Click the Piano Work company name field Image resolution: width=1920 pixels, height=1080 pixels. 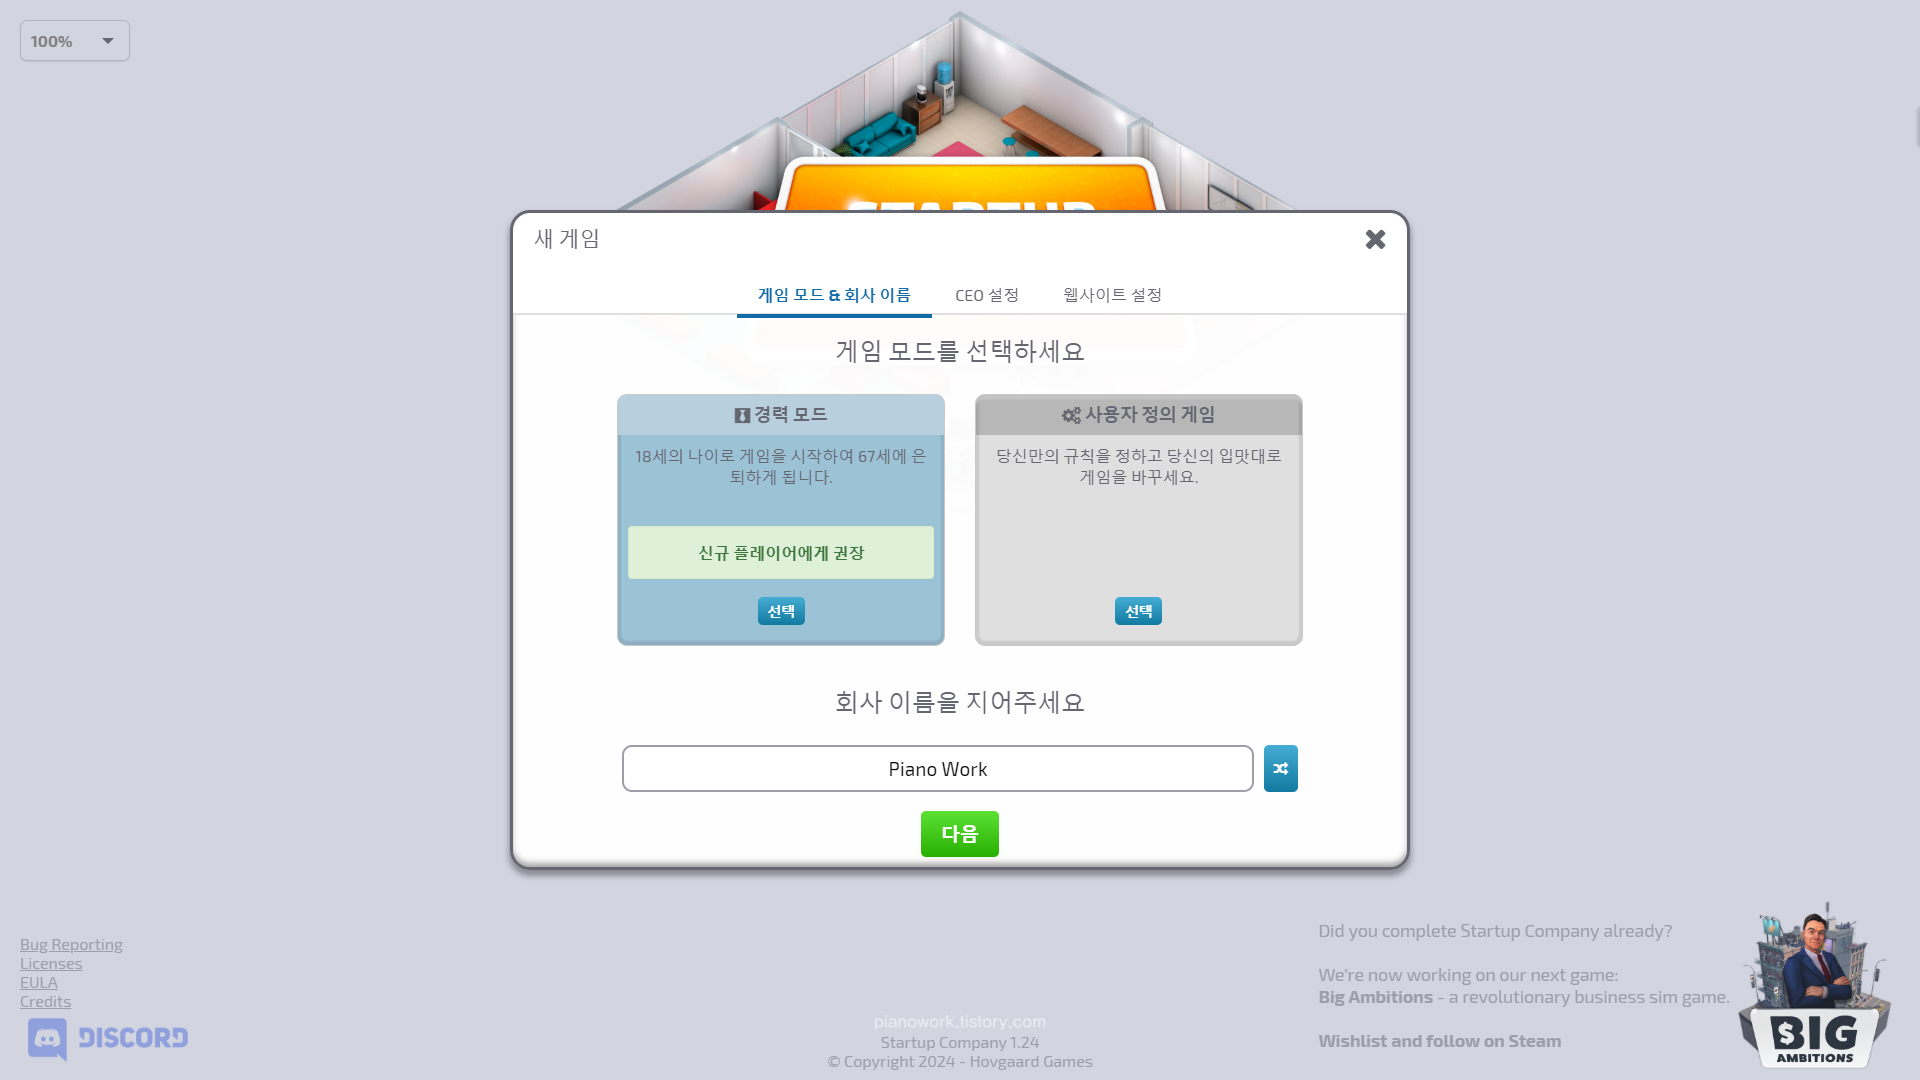coord(938,769)
